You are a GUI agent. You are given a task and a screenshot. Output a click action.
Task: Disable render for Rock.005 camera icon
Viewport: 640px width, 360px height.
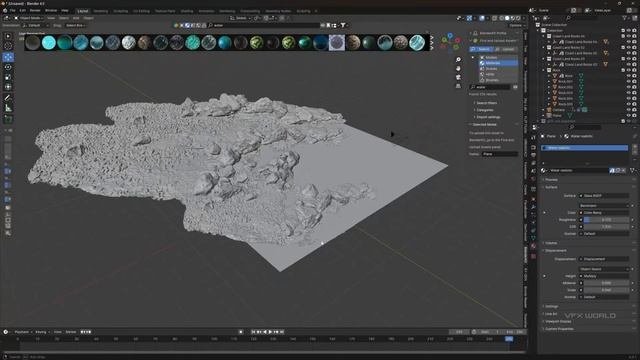coord(634,104)
